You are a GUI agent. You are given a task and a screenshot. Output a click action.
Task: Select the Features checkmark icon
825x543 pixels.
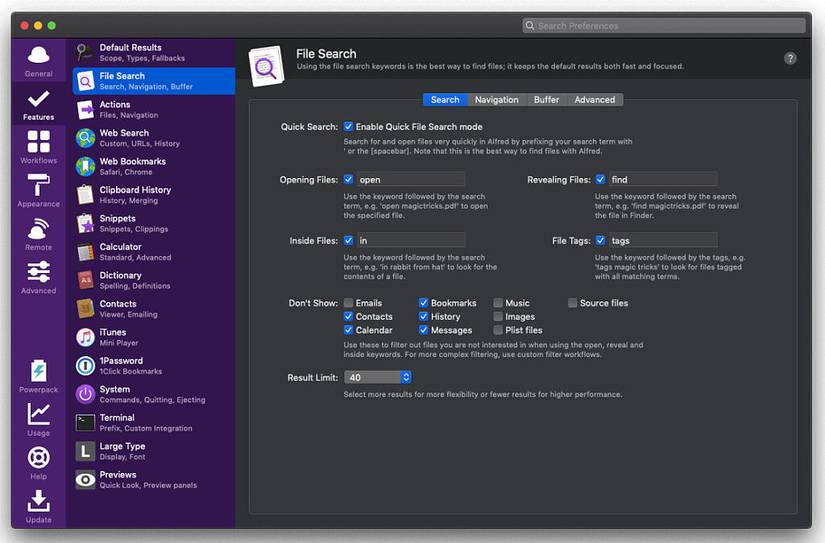point(38,98)
